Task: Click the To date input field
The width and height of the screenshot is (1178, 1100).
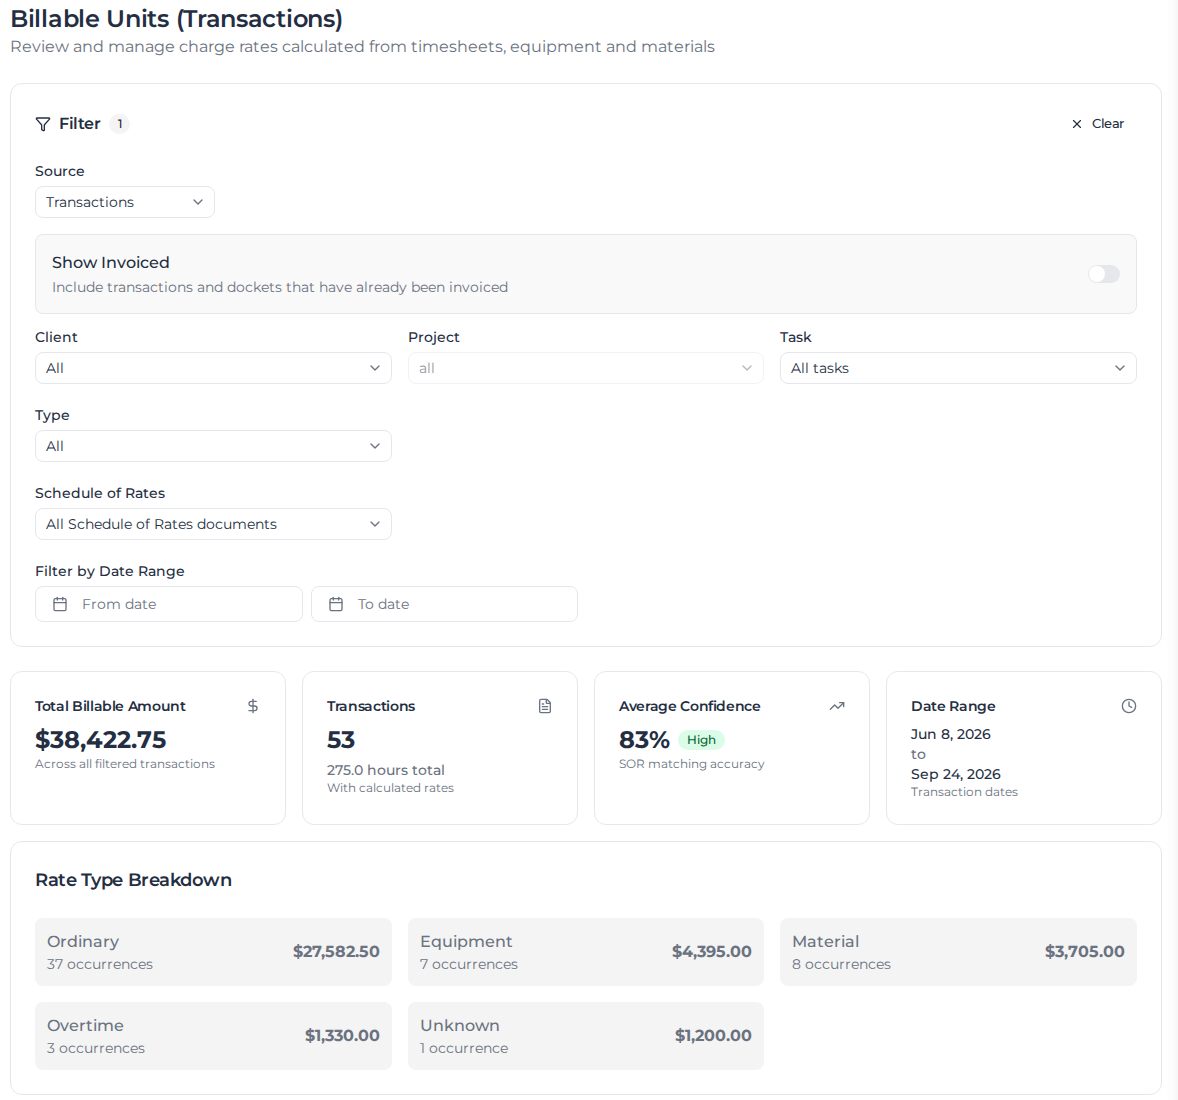Action: tap(445, 604)
